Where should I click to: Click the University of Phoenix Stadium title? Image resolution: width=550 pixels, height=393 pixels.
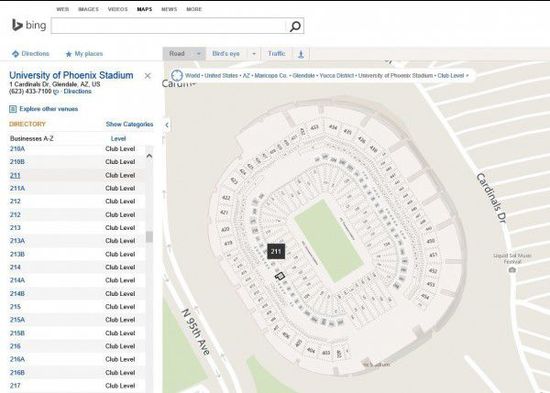[x=71, y=75]
